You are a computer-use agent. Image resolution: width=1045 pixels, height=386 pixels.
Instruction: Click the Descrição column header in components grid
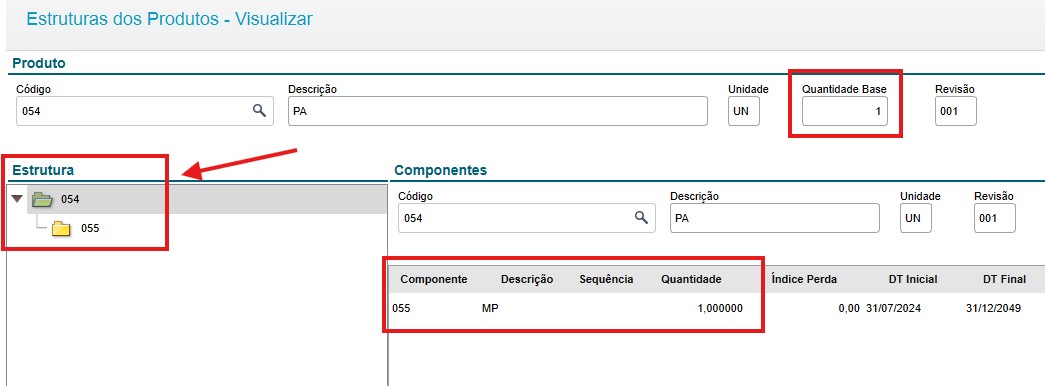pyautogui.click(x=527, y=279)
